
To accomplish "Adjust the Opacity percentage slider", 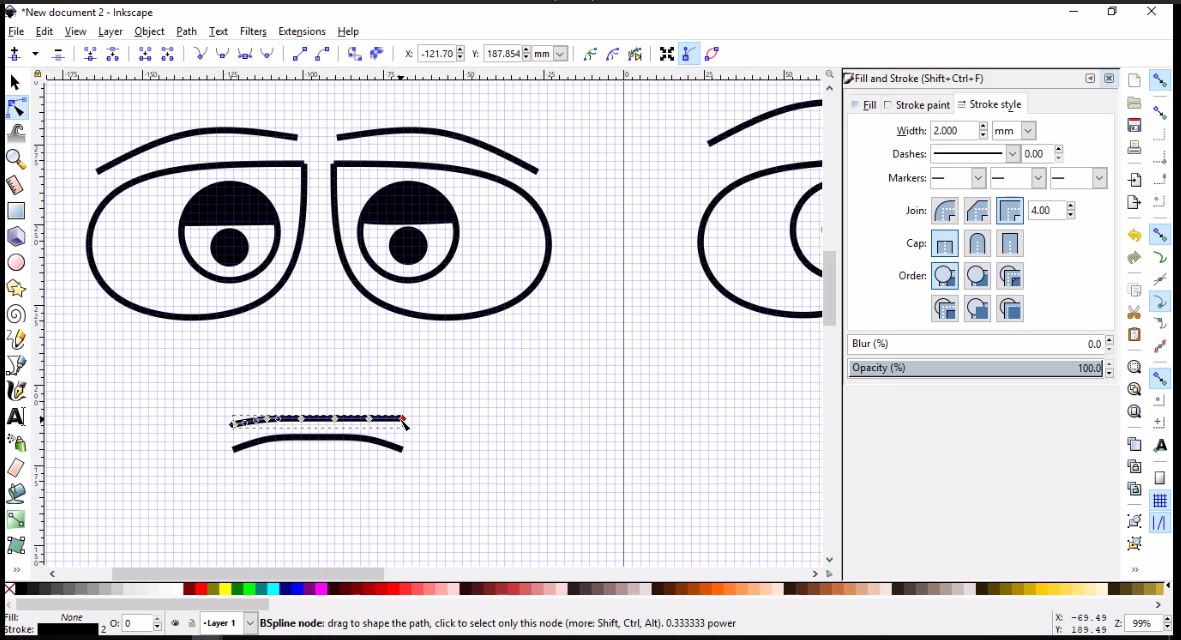I will [x=975, y=367].
